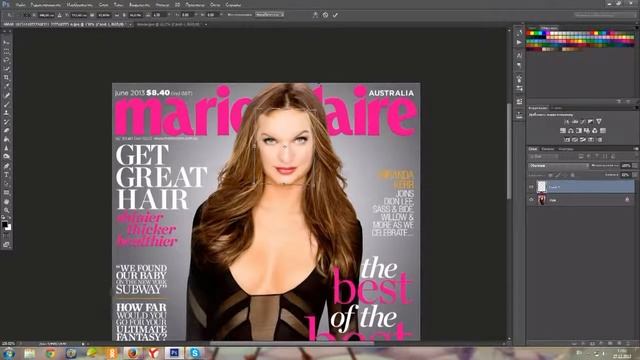Image resolution: width=640 pixels, height=360 pixels.
Task: Select the Type tool
Action: click(x=6, y=175)
